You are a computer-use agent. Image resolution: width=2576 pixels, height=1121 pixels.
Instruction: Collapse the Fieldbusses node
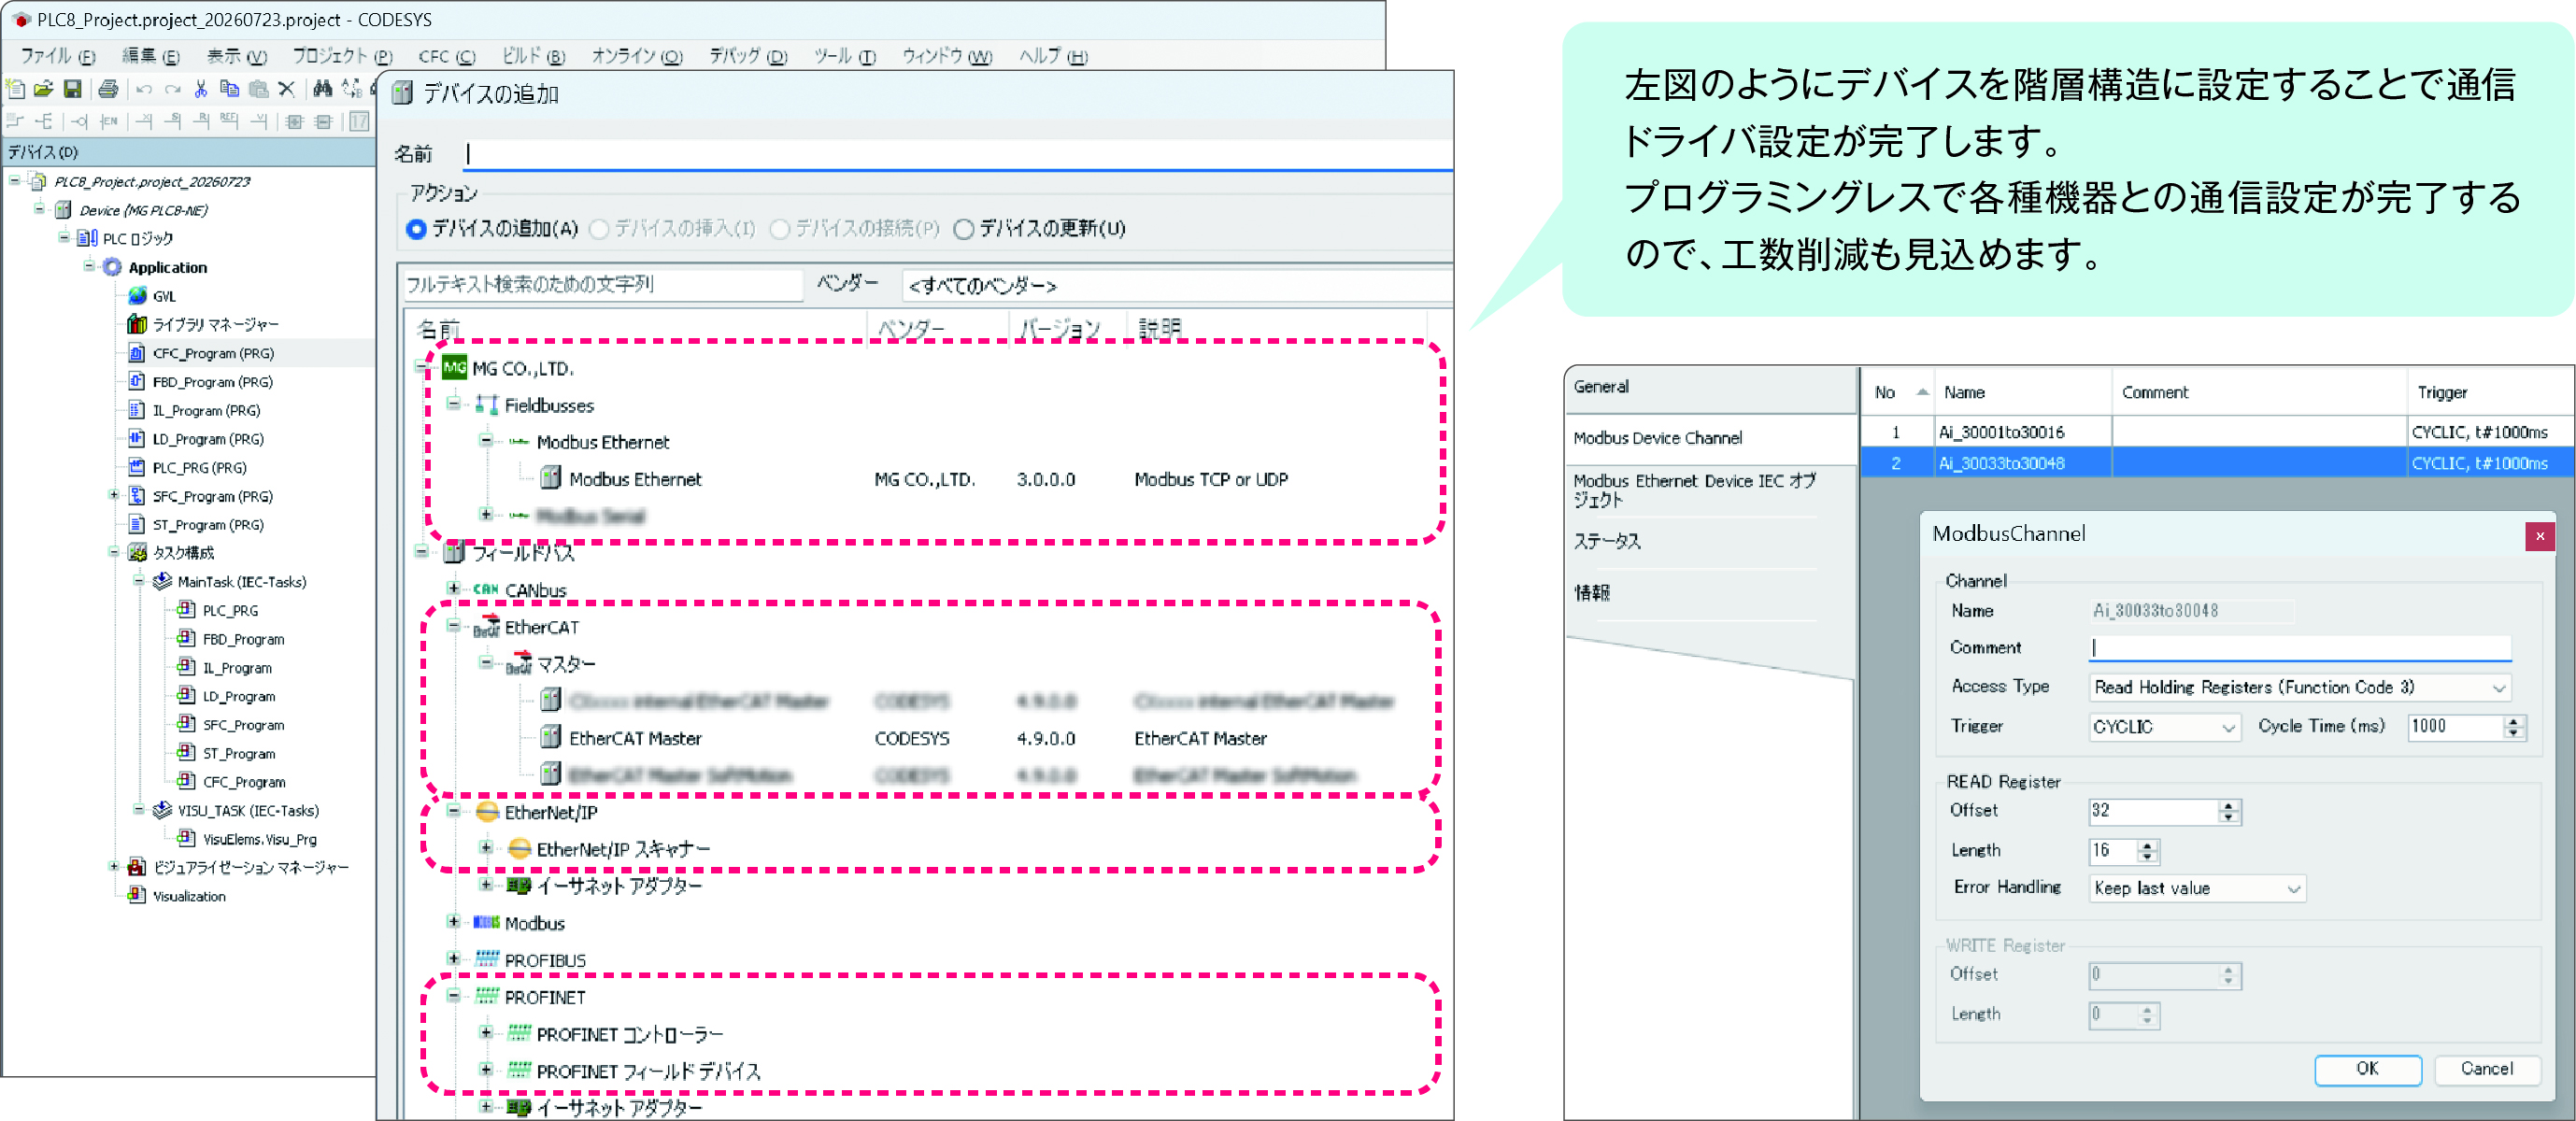point(454,404)
